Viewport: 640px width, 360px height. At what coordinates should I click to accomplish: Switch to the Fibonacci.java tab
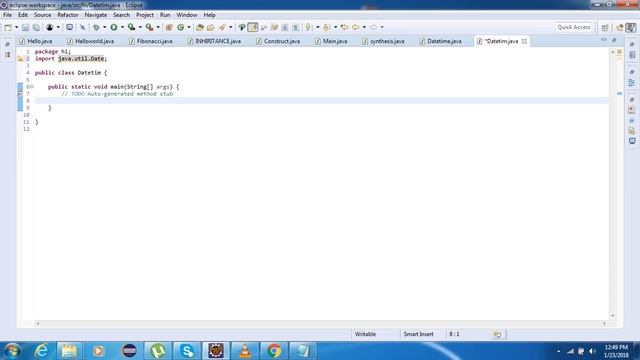(x=151, y=41)
